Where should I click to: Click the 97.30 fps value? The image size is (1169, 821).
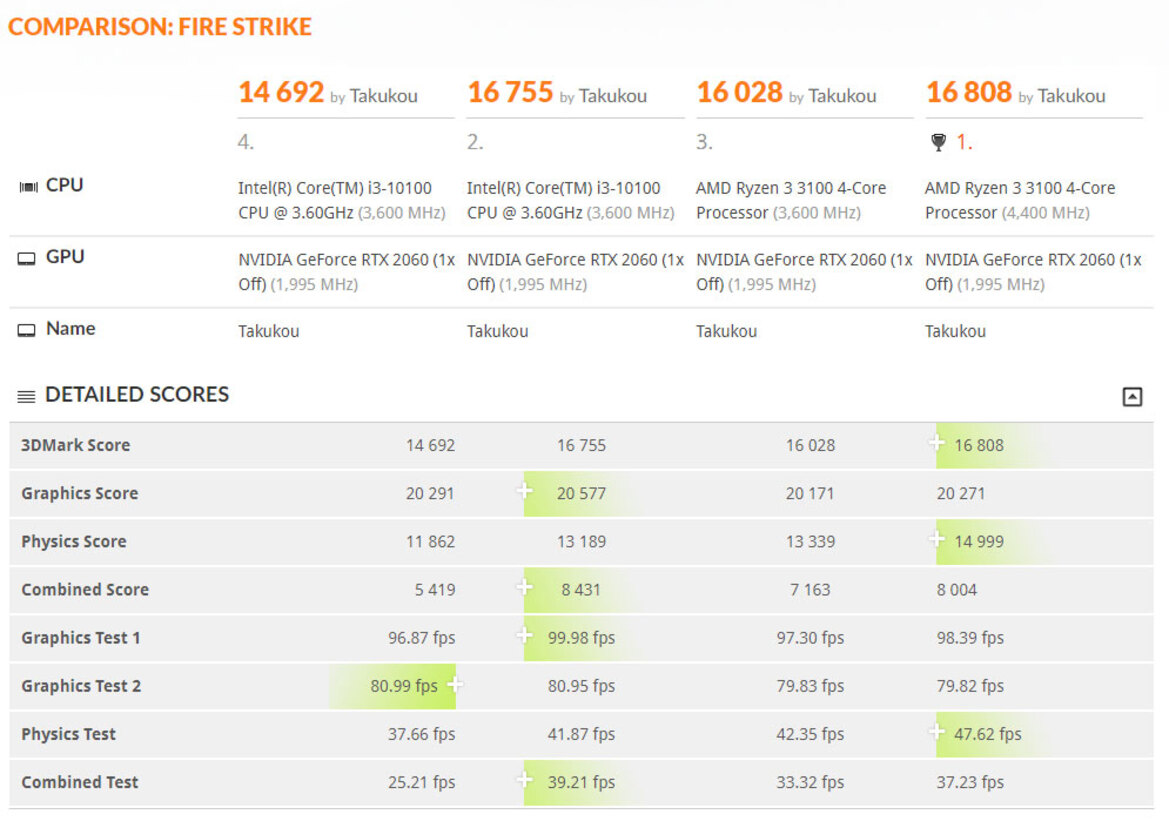coord(810,638)
